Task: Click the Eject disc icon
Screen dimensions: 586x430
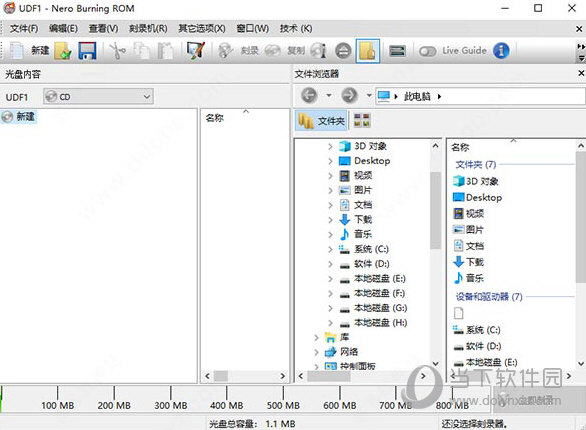Action: (343, 51)
